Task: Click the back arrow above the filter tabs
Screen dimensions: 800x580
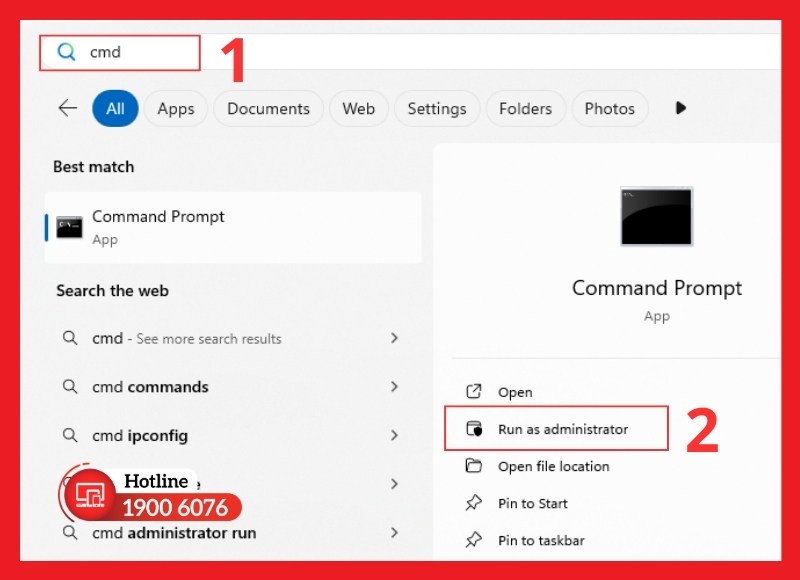Action: pyautogui.click(x=67, y=108)
